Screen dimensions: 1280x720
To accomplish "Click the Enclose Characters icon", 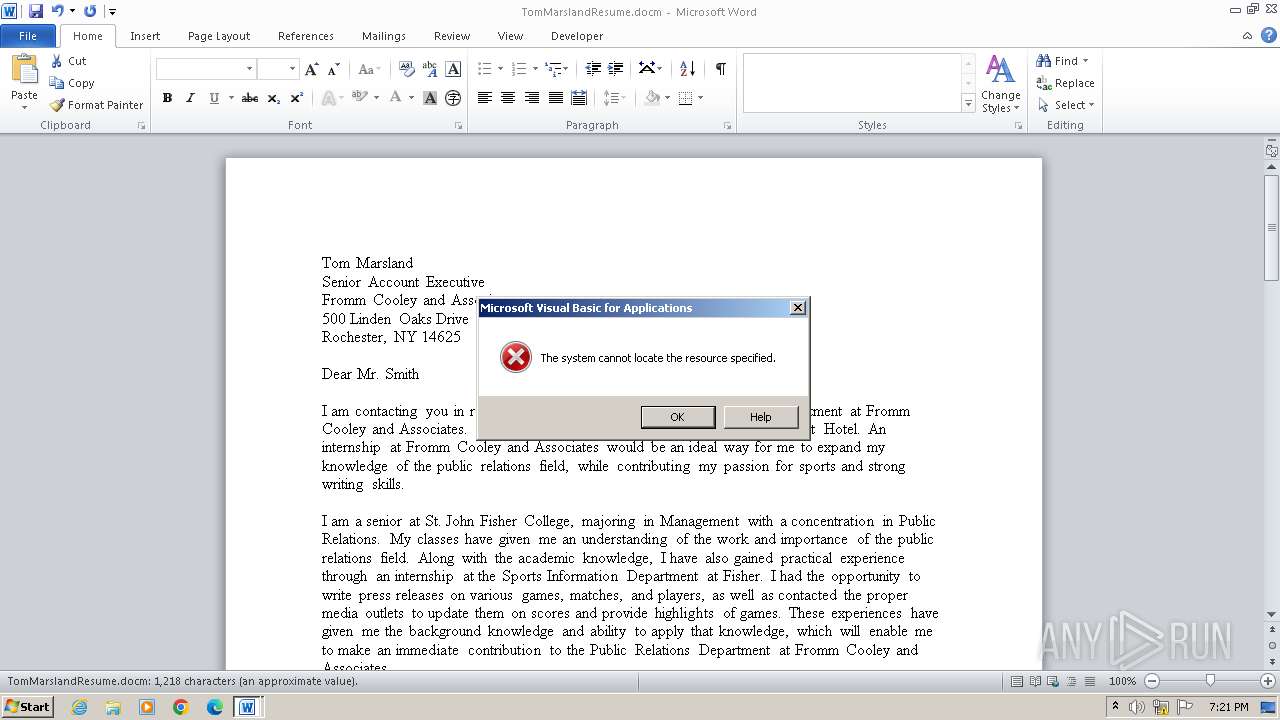I will [x=453, y=98].
